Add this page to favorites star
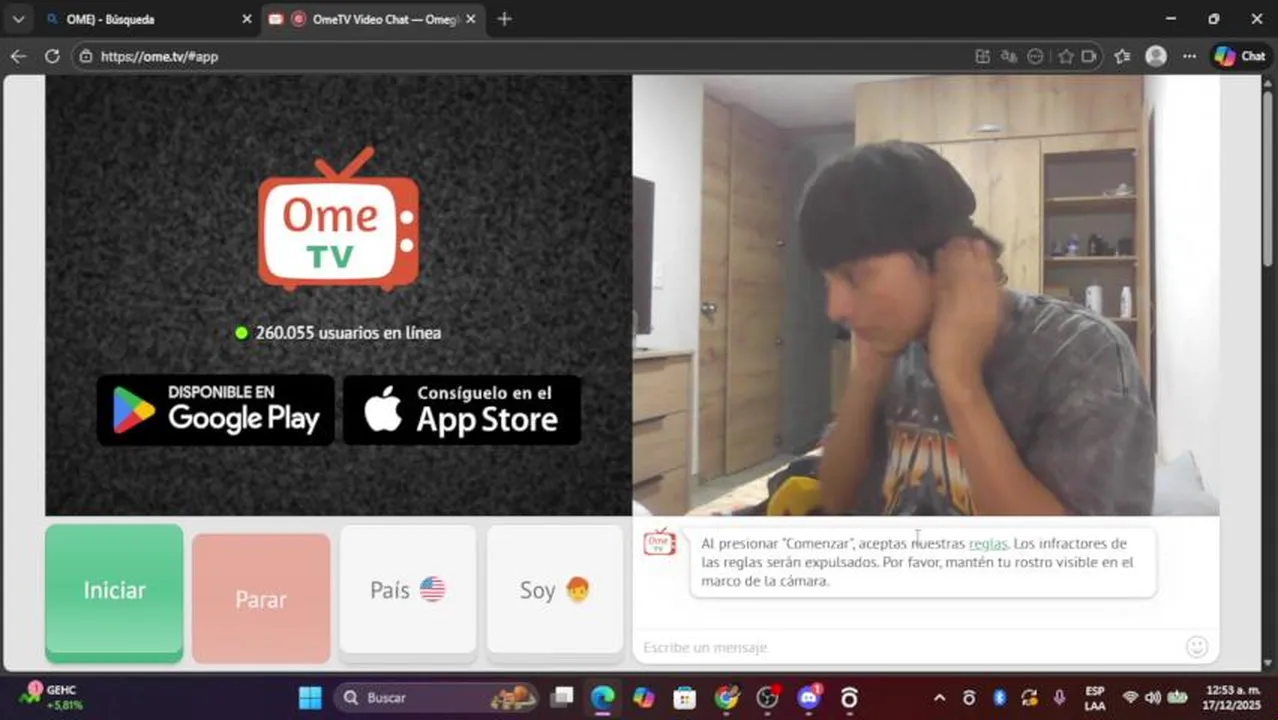Screen dimensions: 1278x720 click(1066, 56)
